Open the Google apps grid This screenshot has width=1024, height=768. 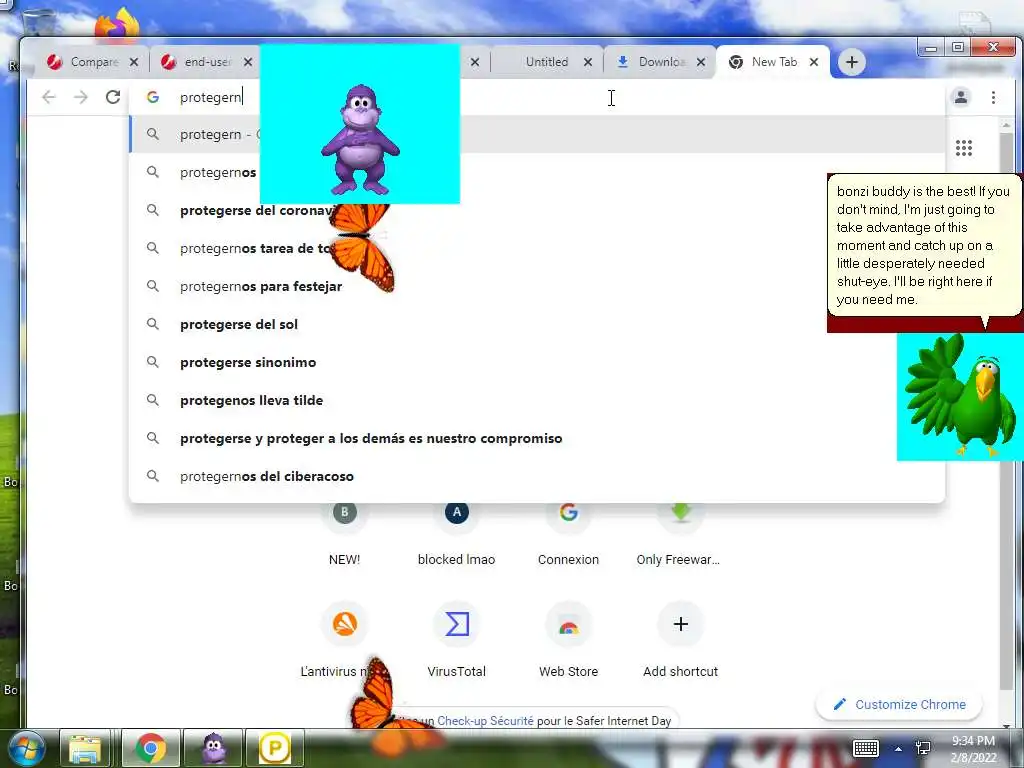(x=963, y=148)
